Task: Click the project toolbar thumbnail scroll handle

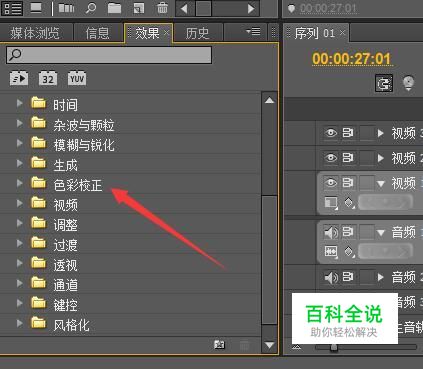Action: (203, 8)
